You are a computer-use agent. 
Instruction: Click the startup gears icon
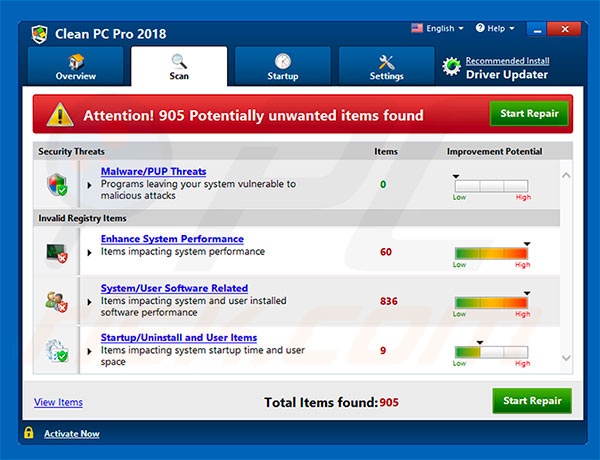(x=57, y=351)
